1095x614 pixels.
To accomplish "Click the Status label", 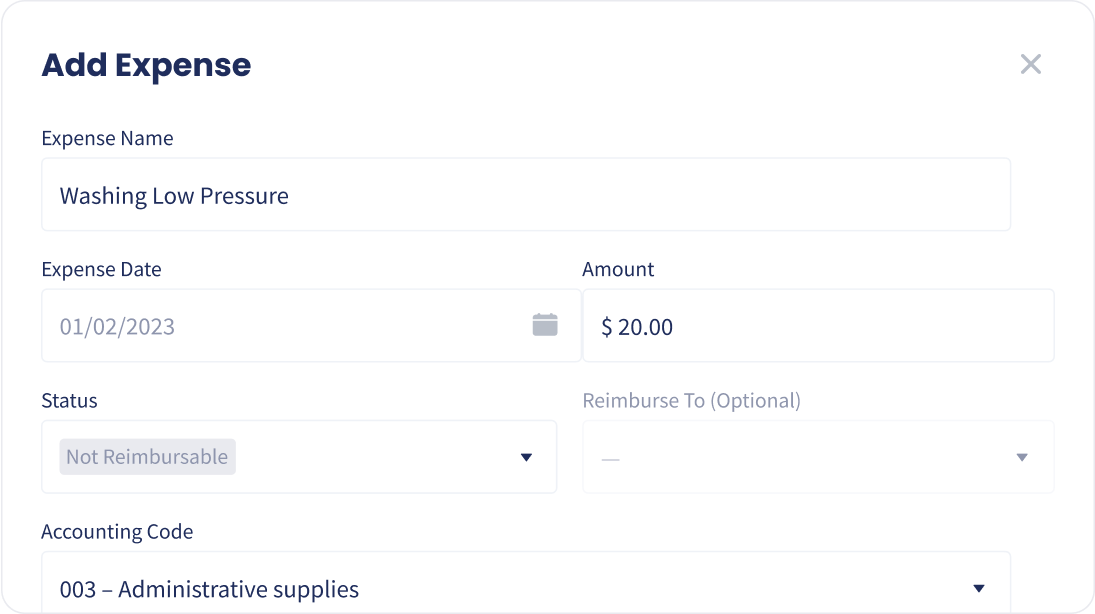I will pyautogui.click(x=69, y=401).
